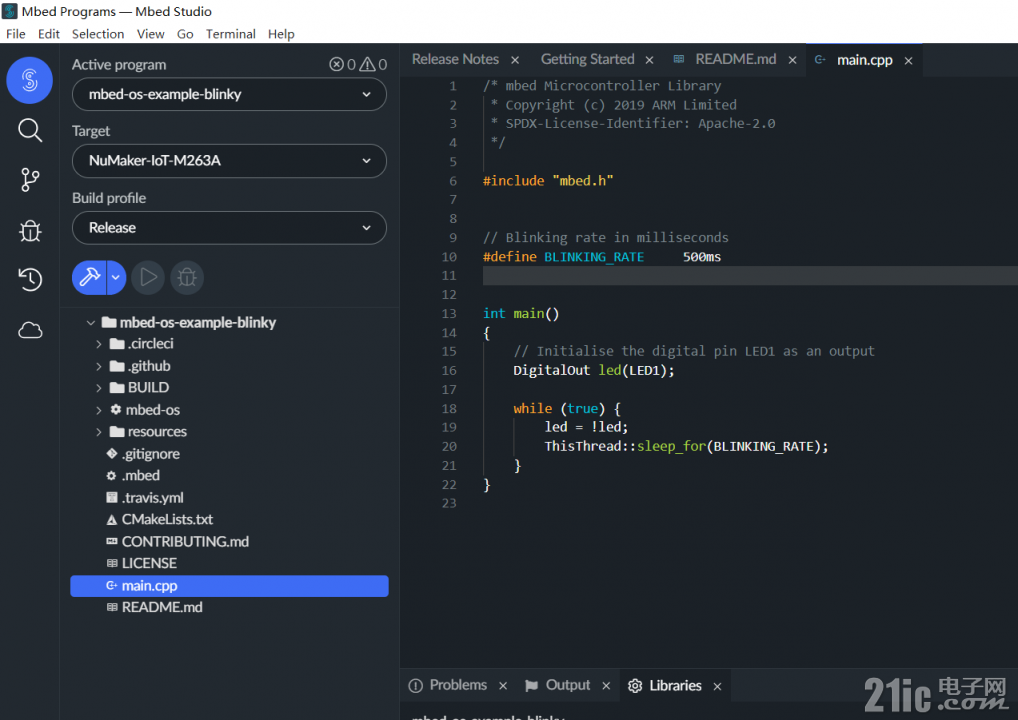This screenshot has height=720, width=1018.
Task: Click the Build hammer button
Action: coord(90,277)
